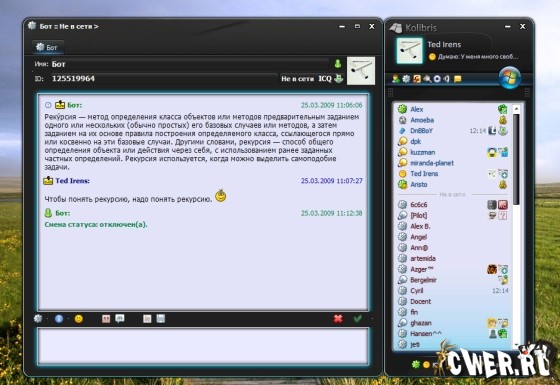Send message with green checkmark

(358, 319)
